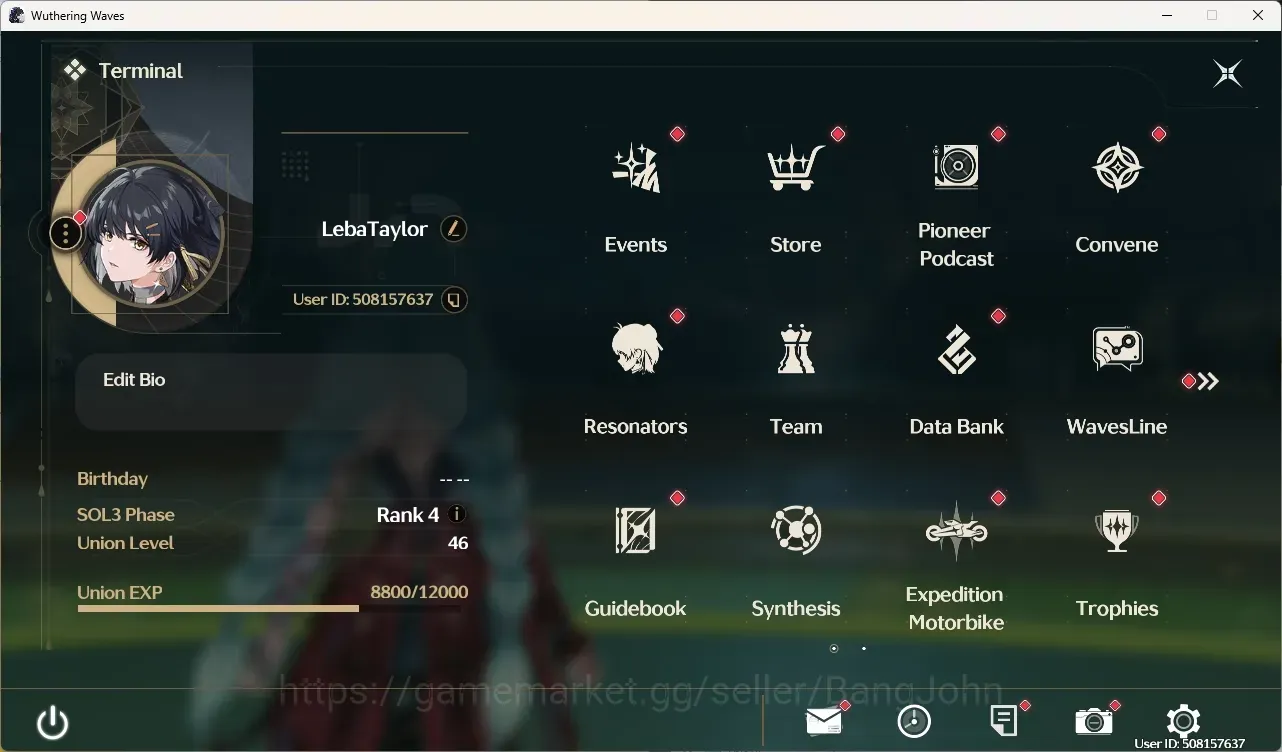
Task: Open the WavesLine chat icon
Action: pyautogui.click(x=1117, y=349)
